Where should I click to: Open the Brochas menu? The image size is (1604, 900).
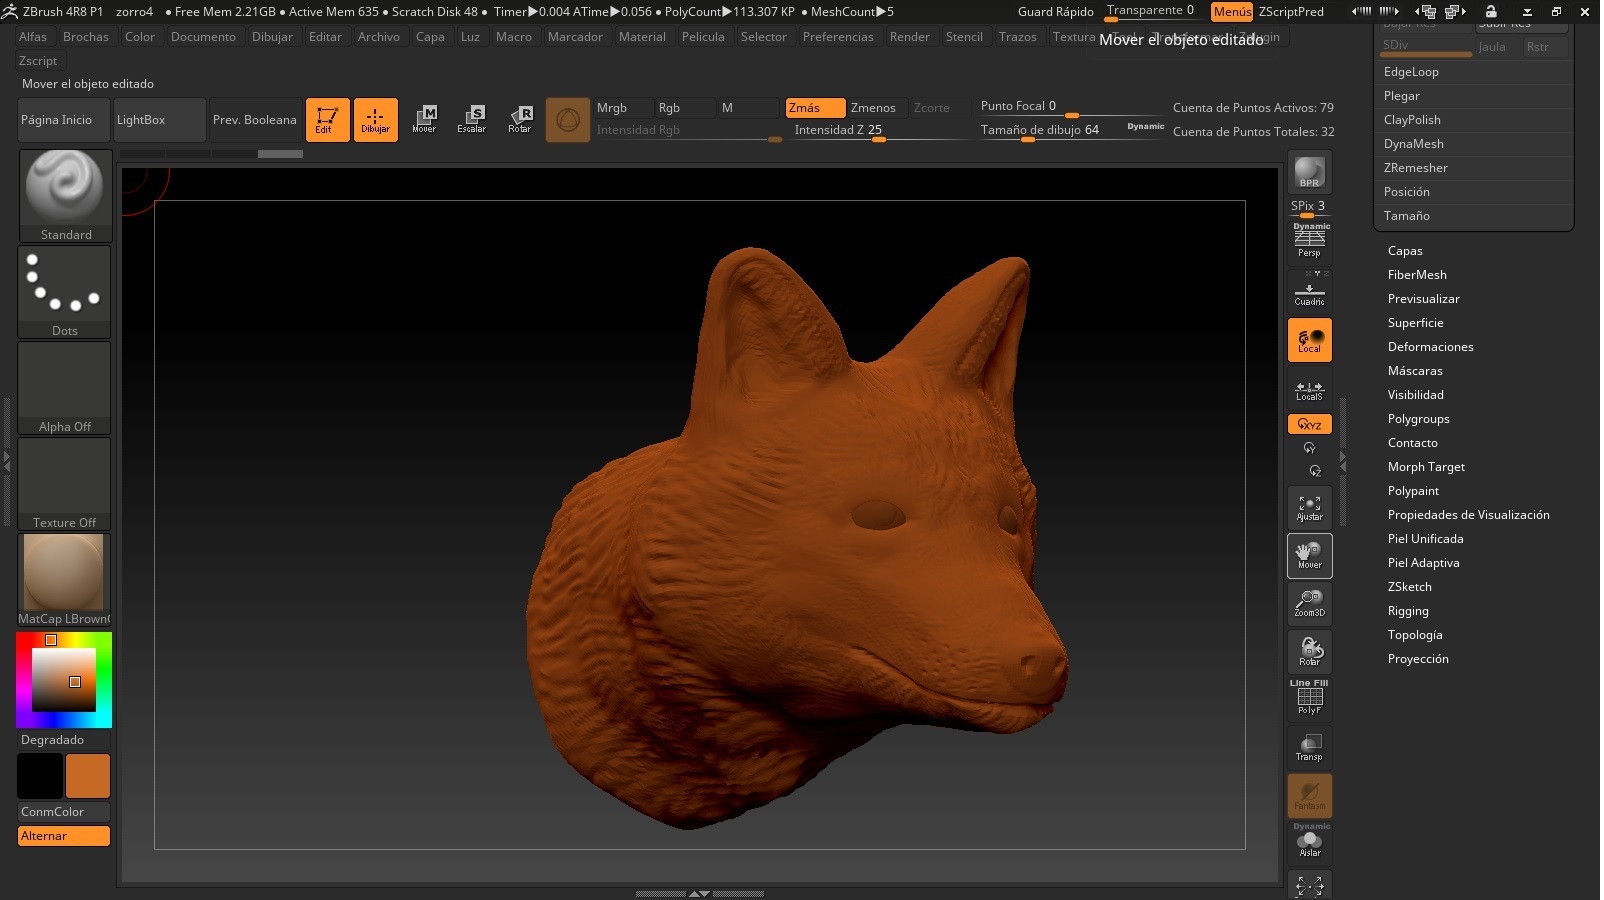(x=85, y=37)
